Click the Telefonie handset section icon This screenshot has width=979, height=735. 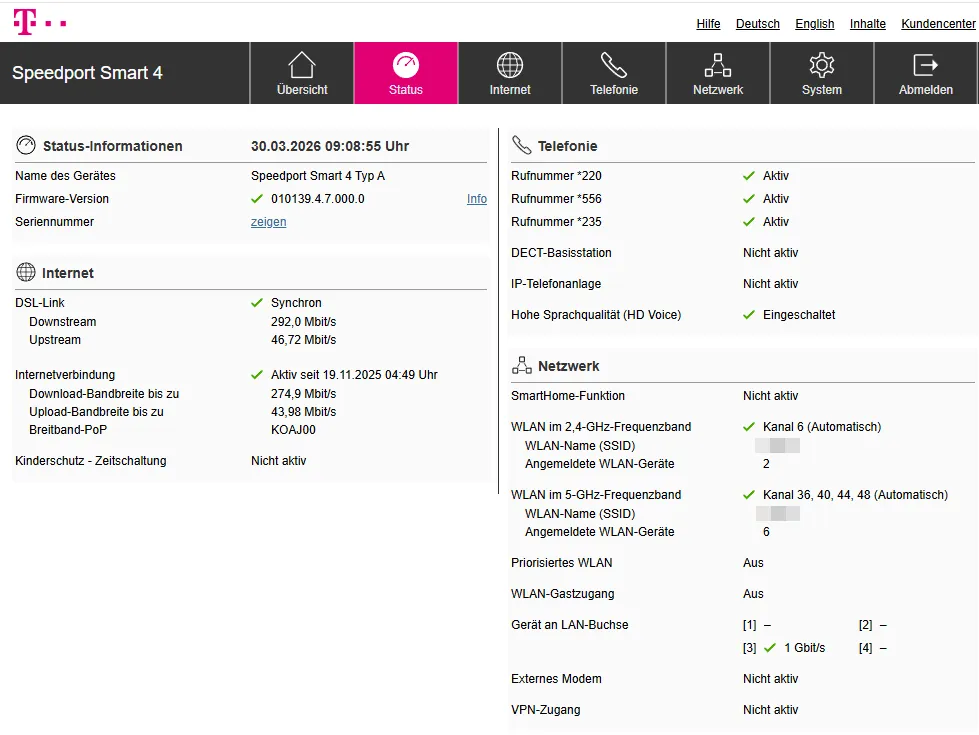pos(521,144)
